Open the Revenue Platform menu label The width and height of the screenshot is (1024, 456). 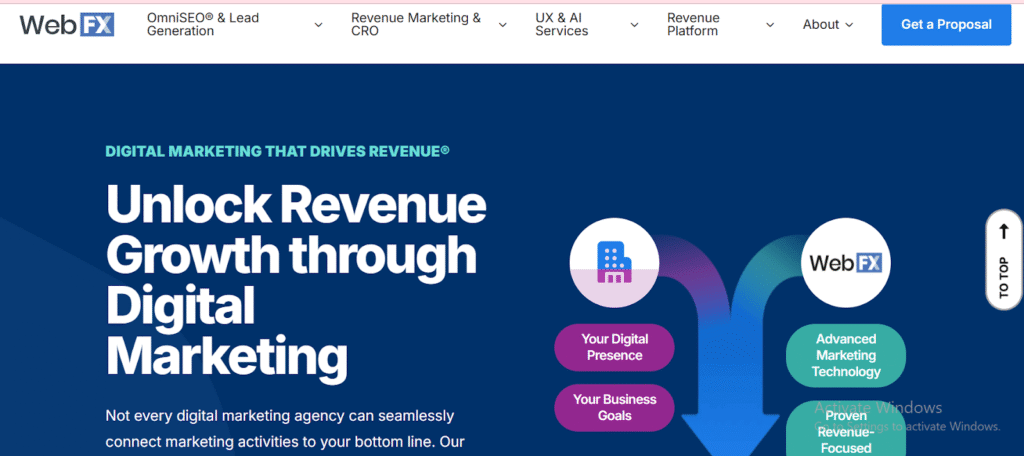(693, 25)
